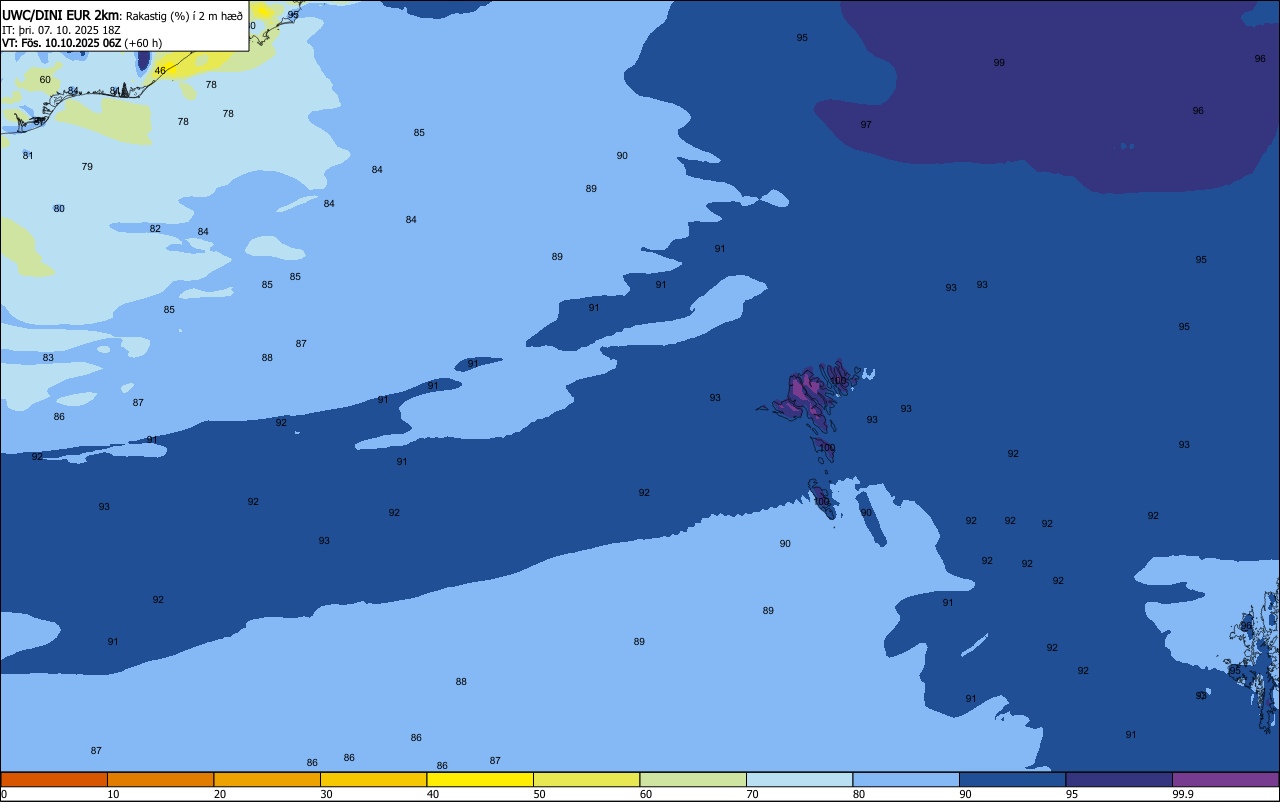Select the "40" legend tick label
The height and width of the screenshot is (802, 1280).
(x=433, y=794)
